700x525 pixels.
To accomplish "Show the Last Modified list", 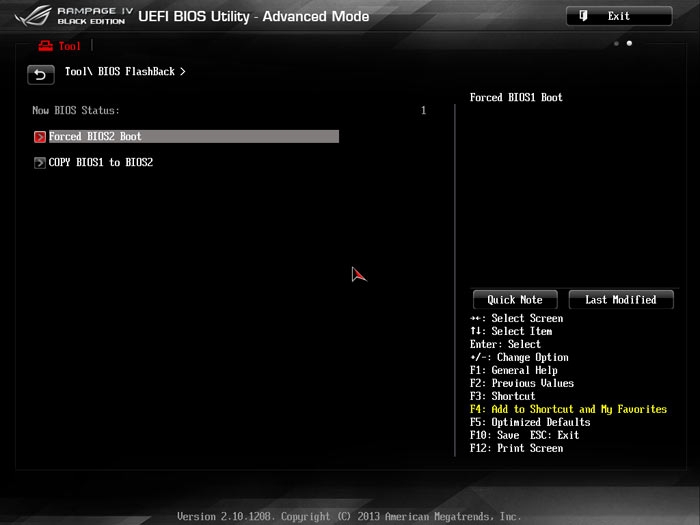I will pyautogui.click(x=620, y=300).
